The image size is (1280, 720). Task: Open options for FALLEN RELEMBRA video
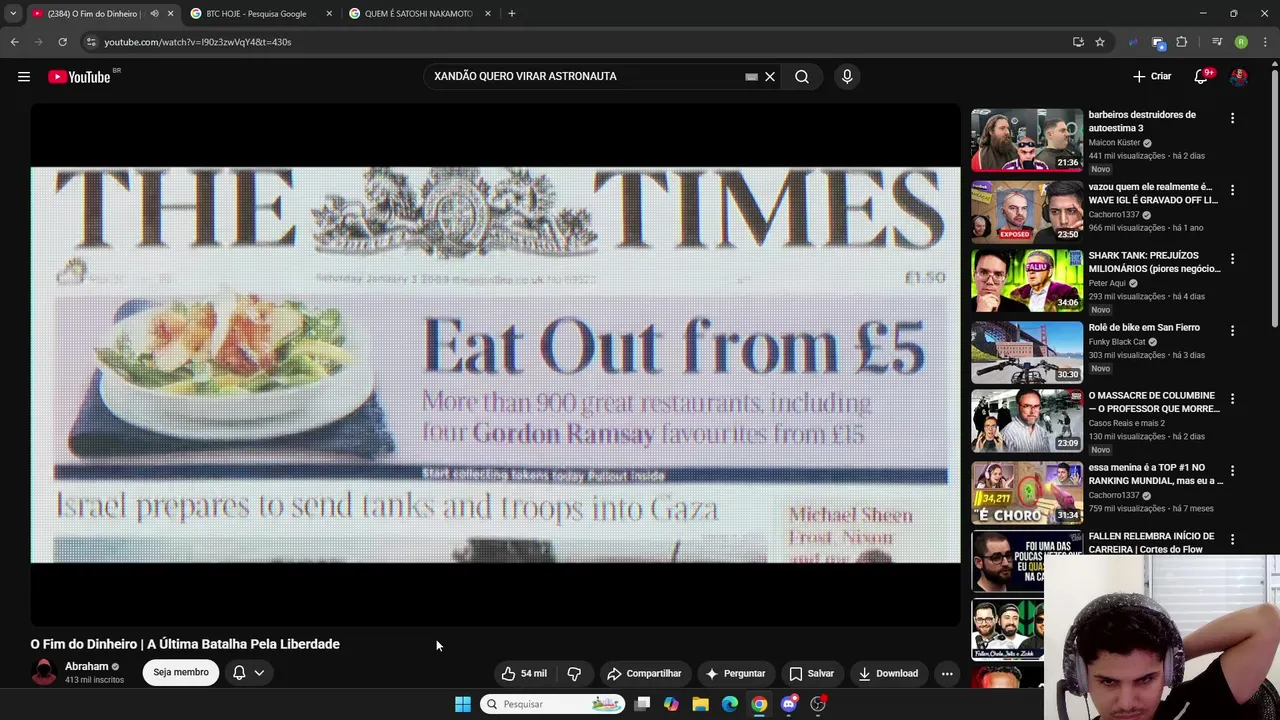pyautogui.click(x=1232, y=540)
